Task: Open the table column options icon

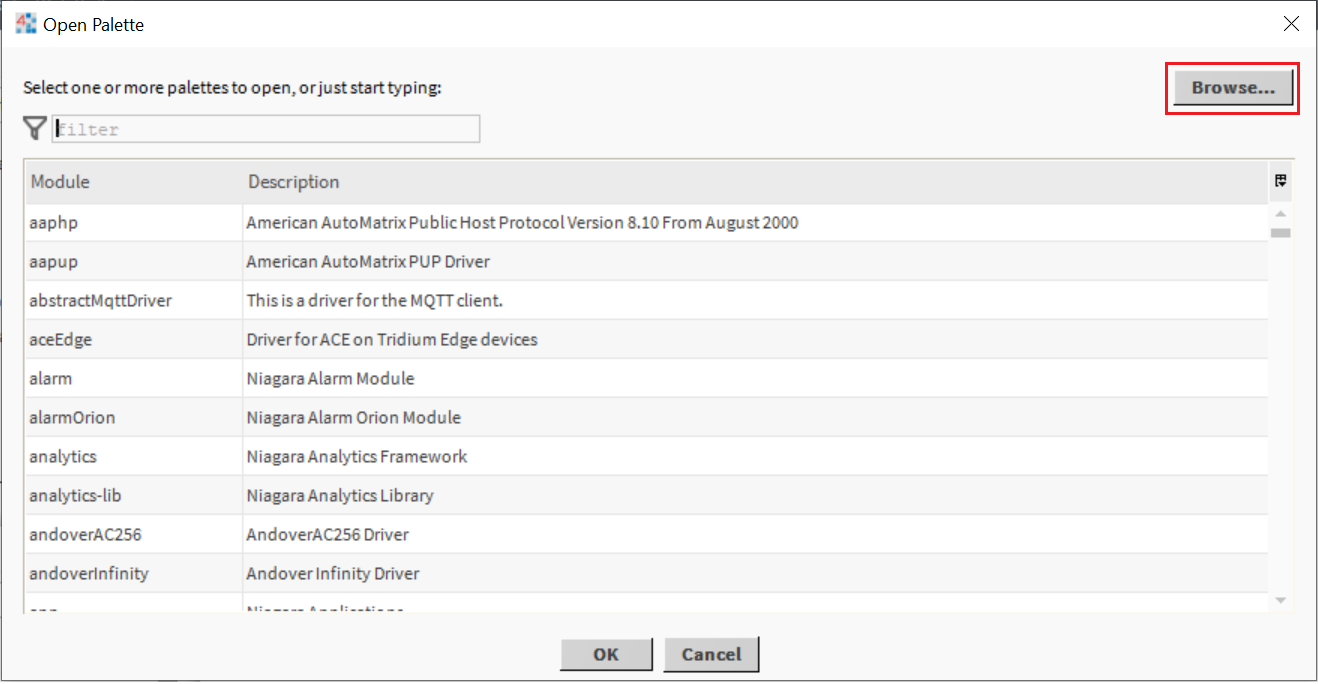Action: coord(1280,181)
